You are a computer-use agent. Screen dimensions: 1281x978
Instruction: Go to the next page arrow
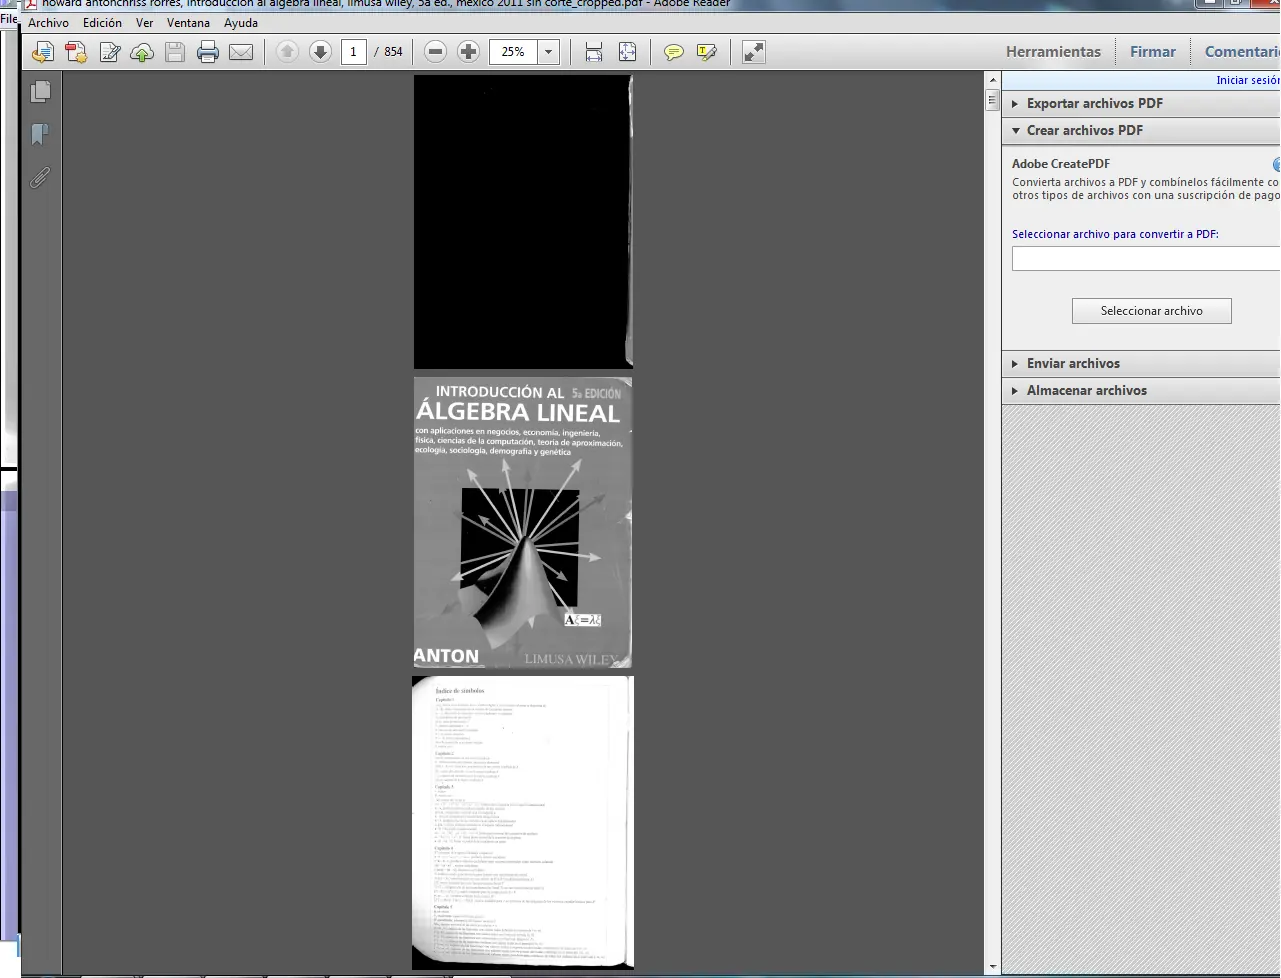click(320, 52)
